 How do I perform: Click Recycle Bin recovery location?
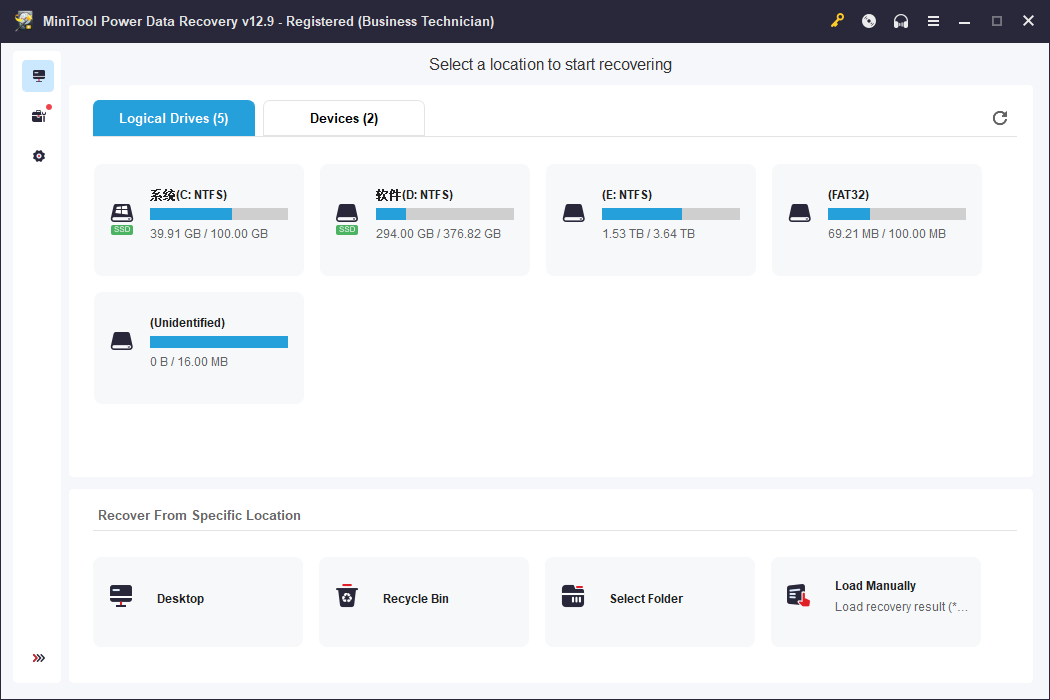[x=424, y=602]
